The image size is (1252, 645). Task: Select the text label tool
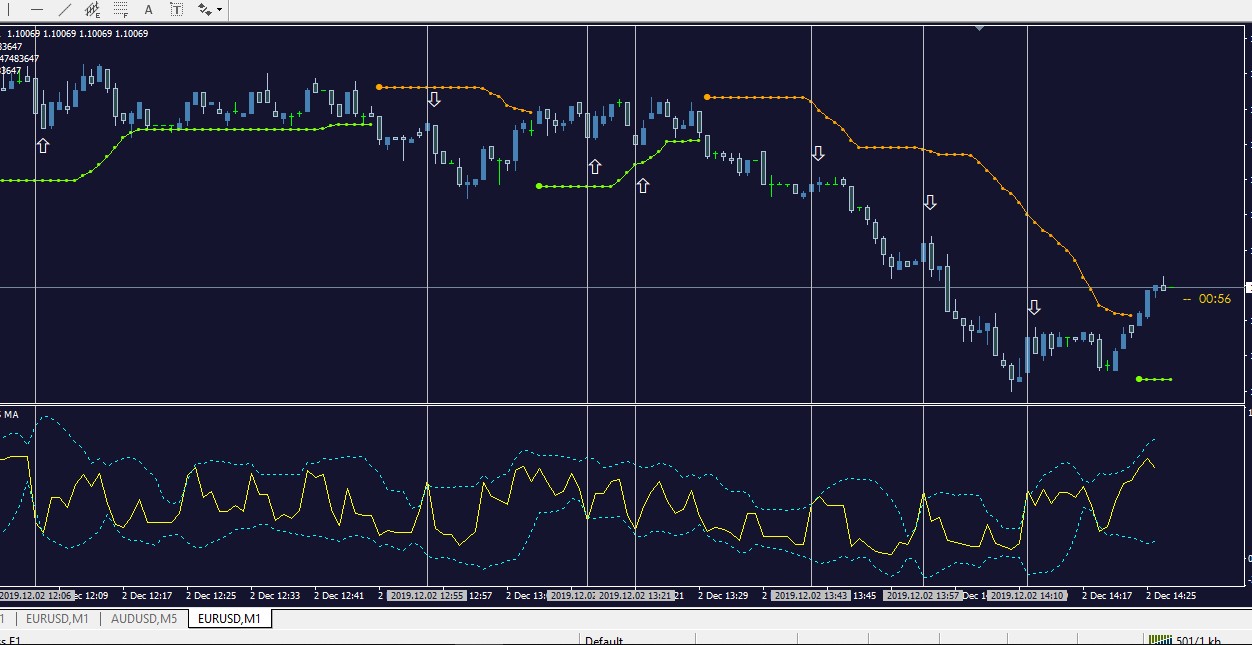click(177, 10)
